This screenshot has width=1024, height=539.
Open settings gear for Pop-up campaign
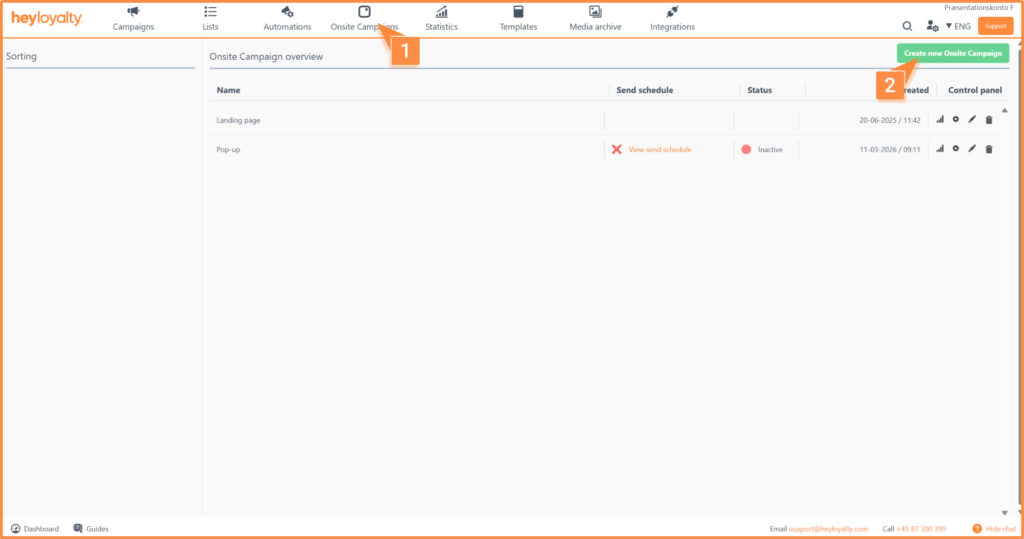pyautogui.click(x=956, y=149)
